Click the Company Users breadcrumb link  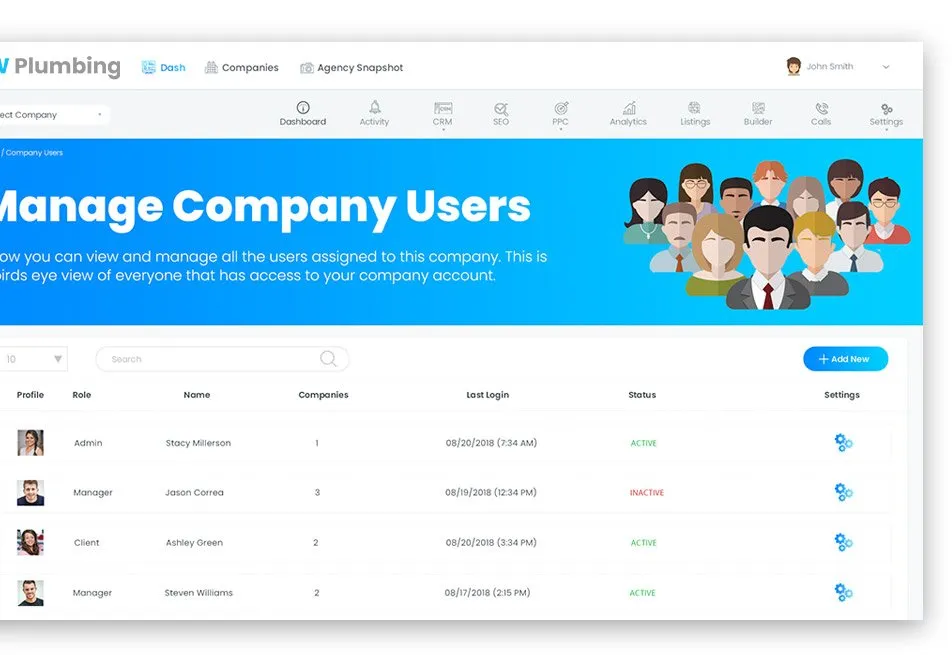click(x=34, y=152)
